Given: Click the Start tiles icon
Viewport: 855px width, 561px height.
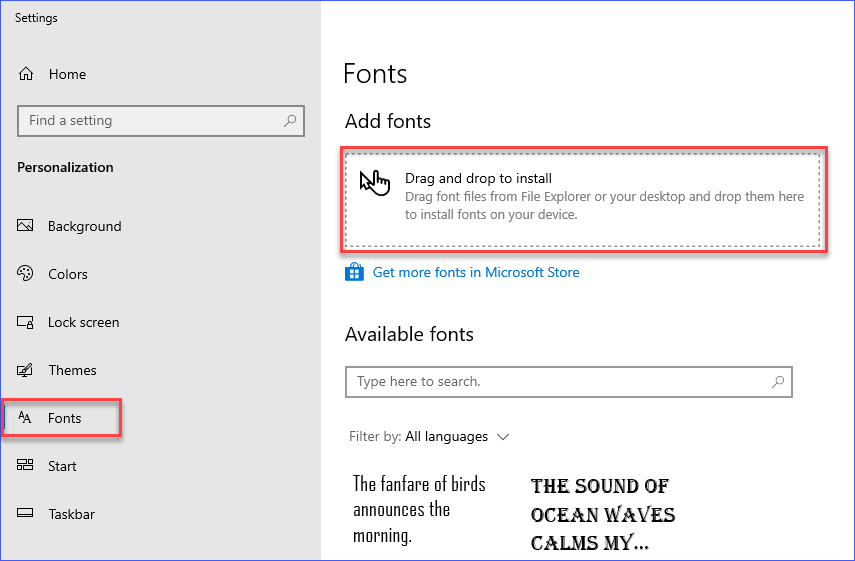Looking at the screenshot, I should [25, 465].
